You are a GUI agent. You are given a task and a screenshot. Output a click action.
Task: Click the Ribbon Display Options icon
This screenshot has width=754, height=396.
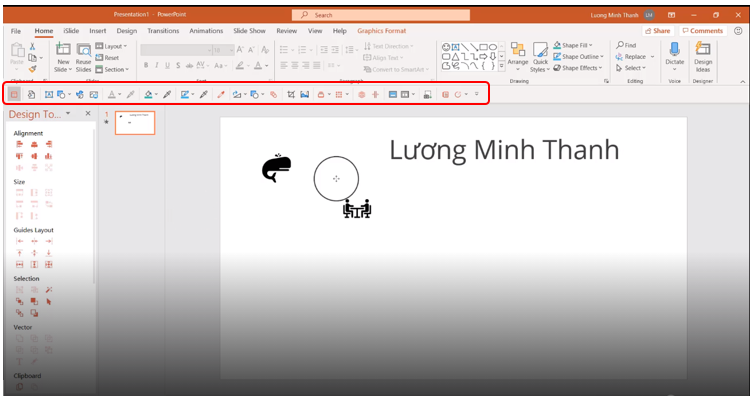(x=672, y=15)
